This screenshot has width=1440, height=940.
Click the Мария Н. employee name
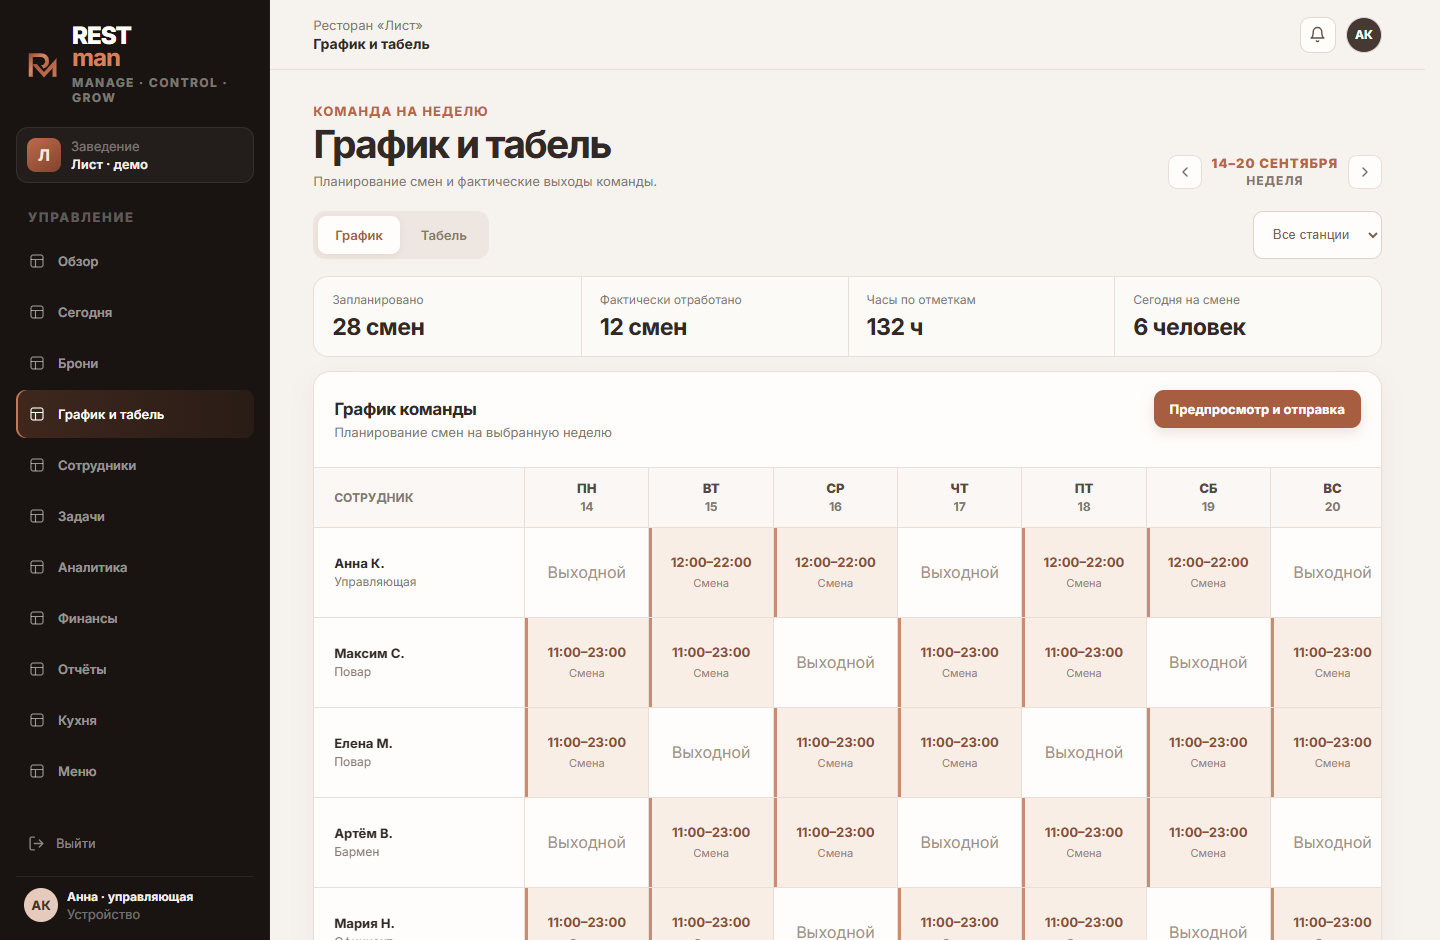[364, 923]
